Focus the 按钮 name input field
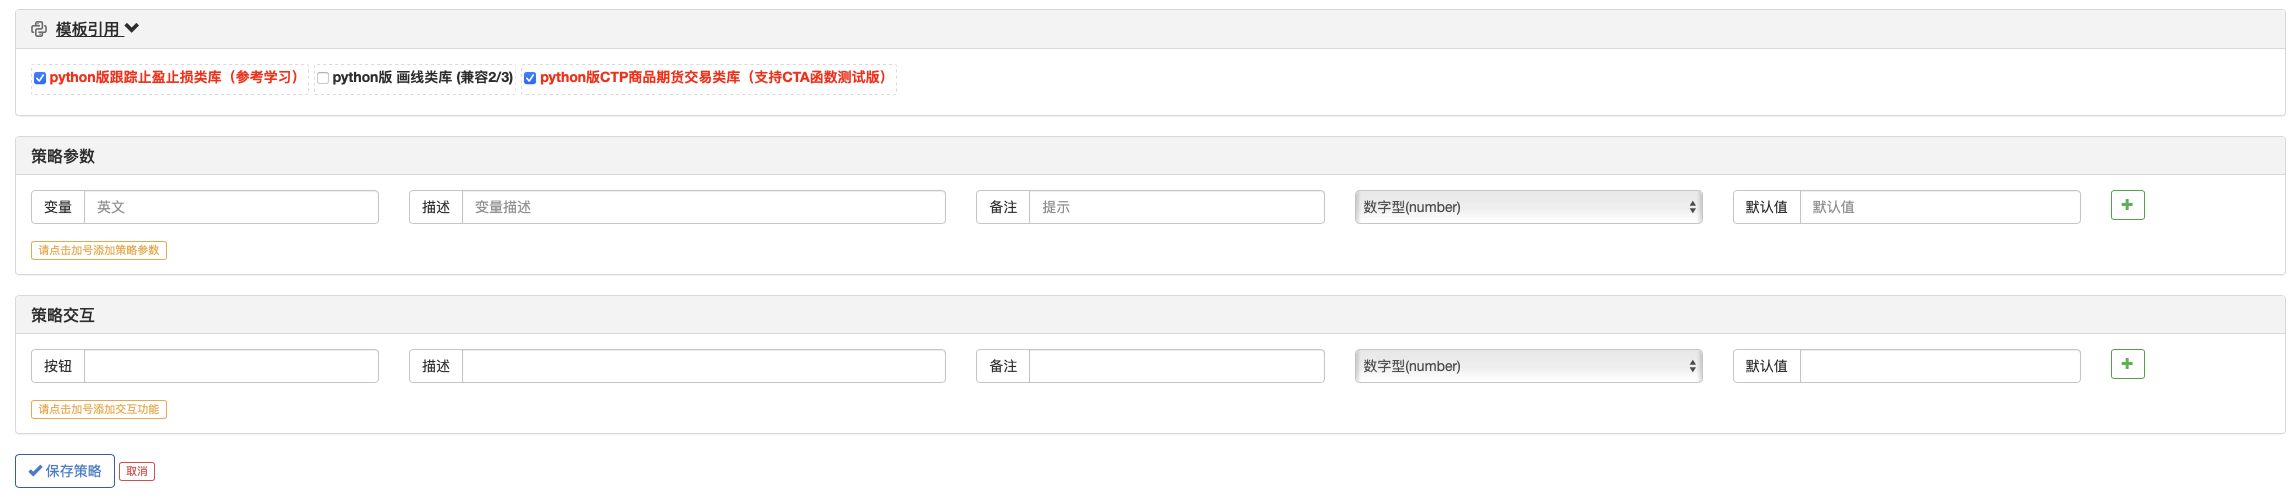Screen dimensions: 2293x503 (231, 366)
